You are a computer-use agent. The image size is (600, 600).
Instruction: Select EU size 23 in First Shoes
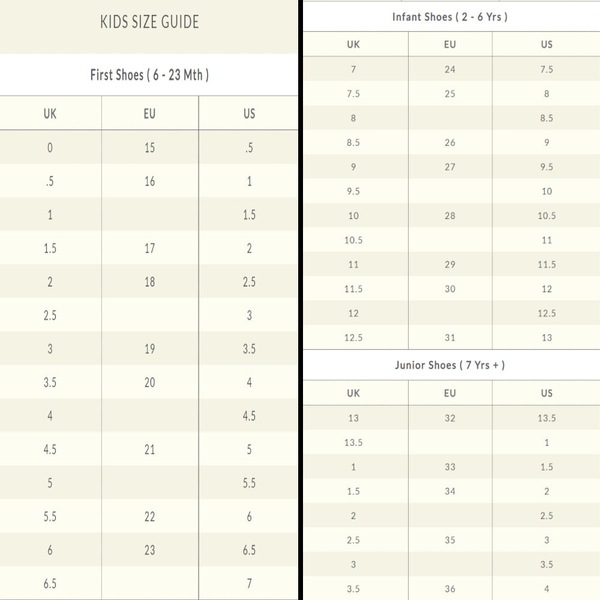[x=150, y=550]
